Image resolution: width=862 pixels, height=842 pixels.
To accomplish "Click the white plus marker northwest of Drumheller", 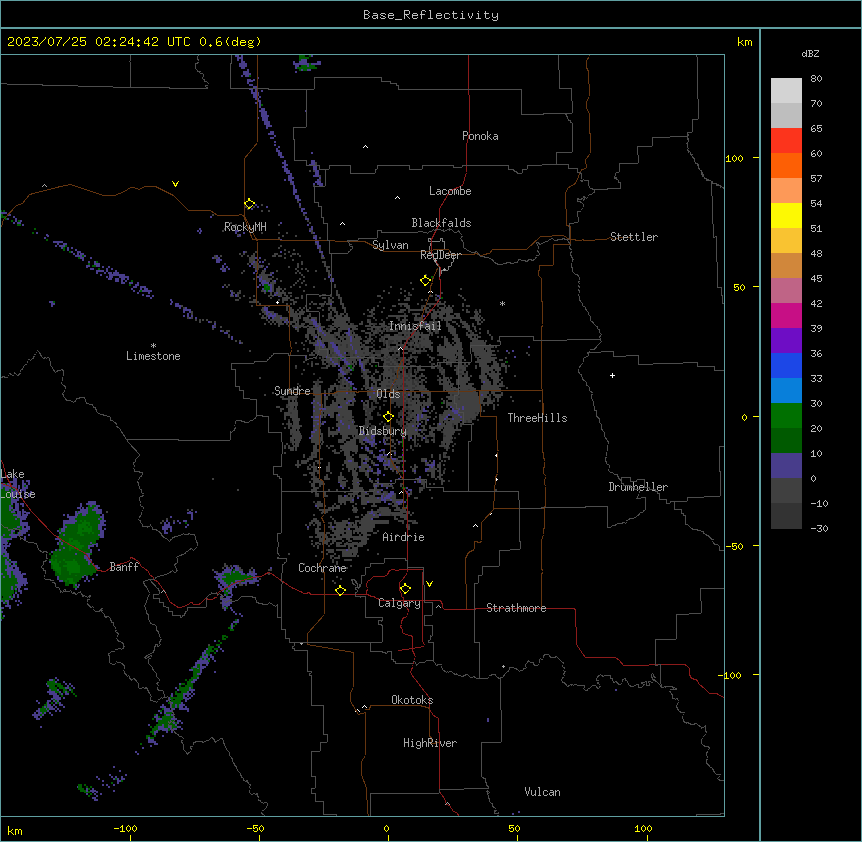I will click(x=612, y=375).
